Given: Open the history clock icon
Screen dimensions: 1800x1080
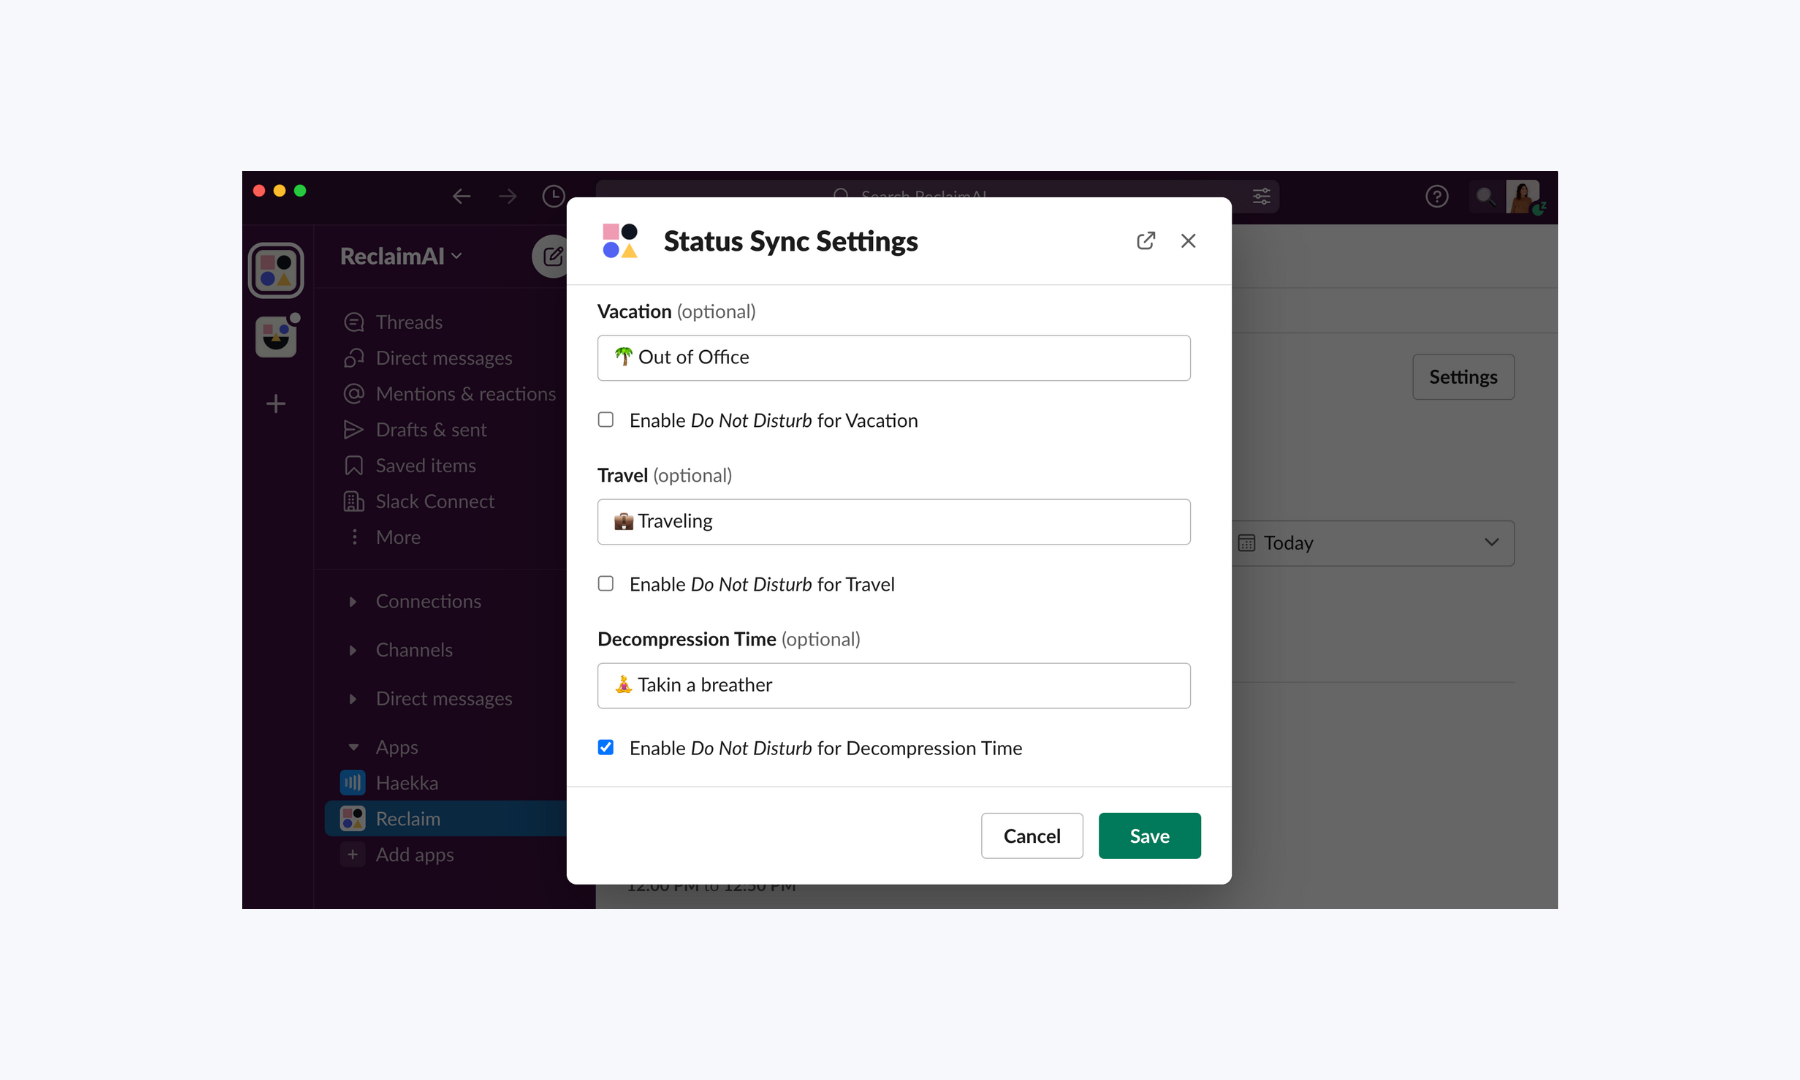Looking at the screenshot, I should click(553, 196).
